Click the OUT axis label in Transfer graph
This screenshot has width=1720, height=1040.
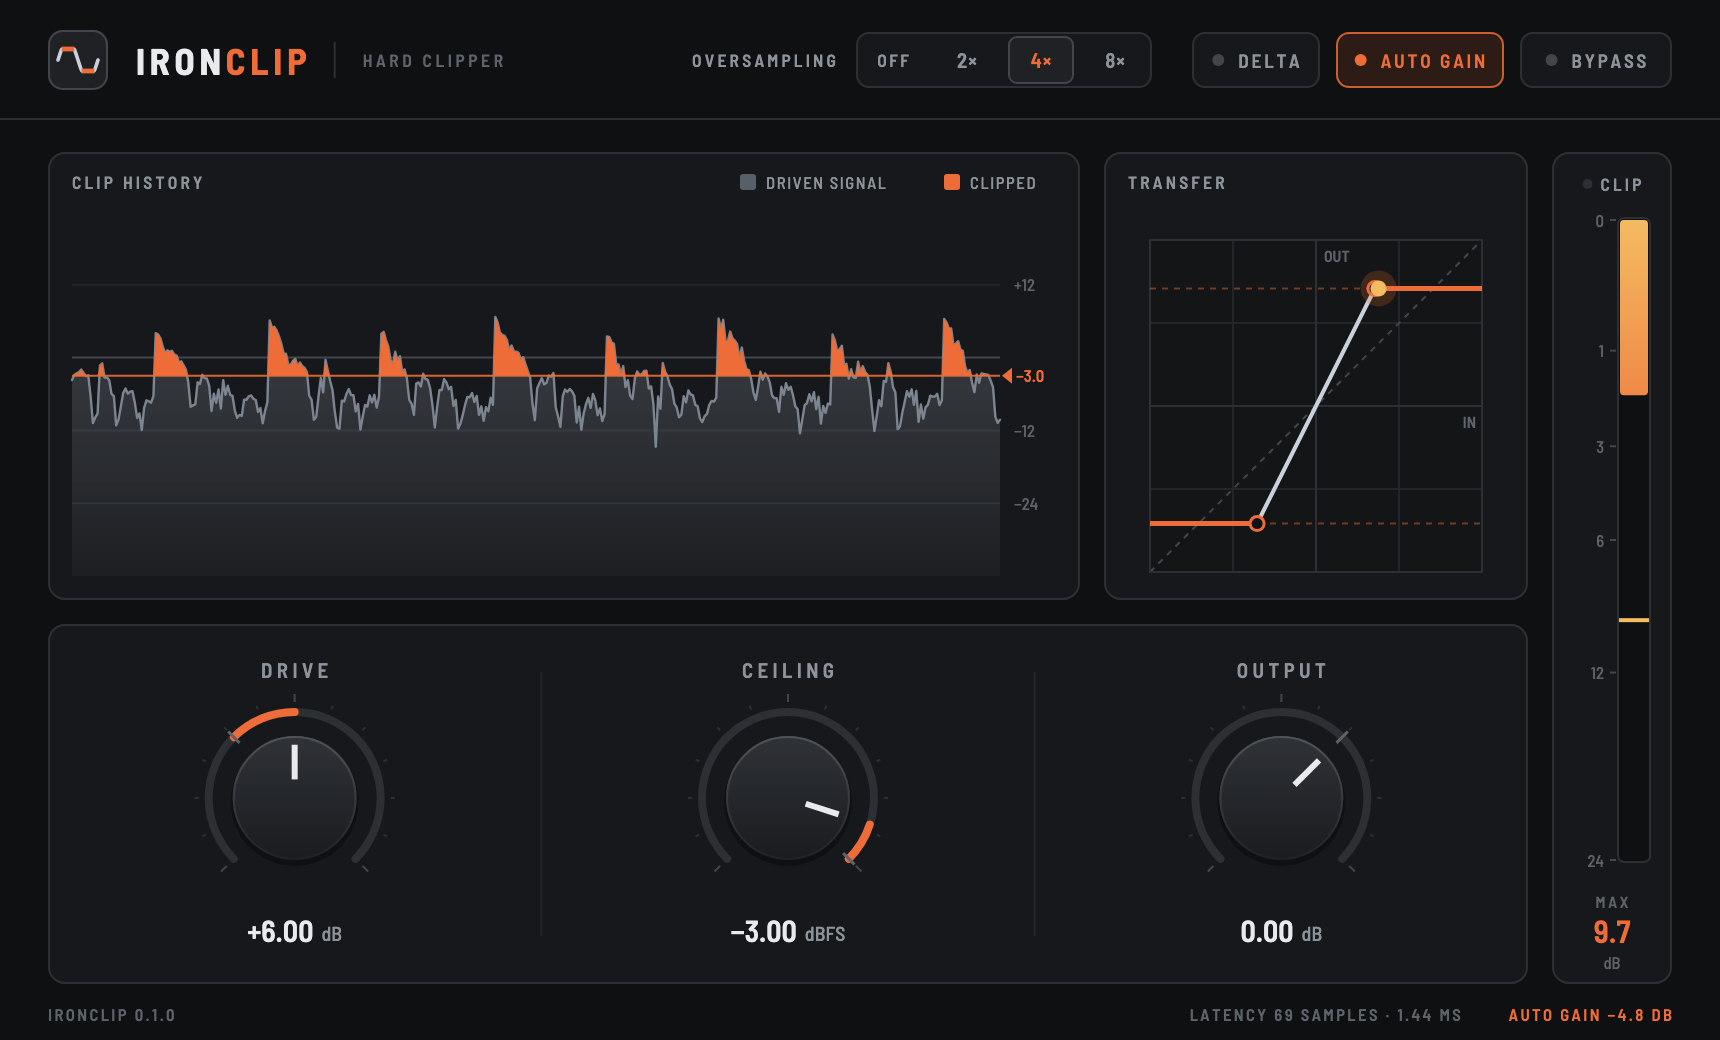coord(1337,257)
